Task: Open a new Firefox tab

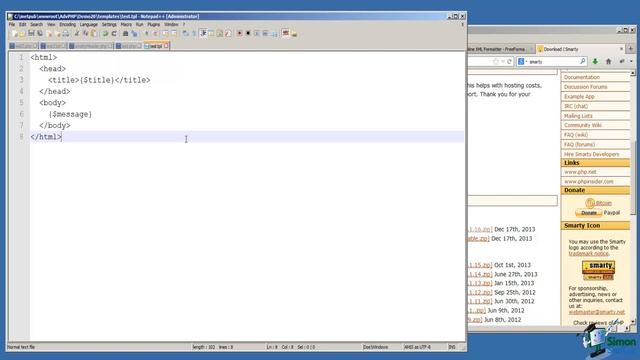Action: [631, 49]
